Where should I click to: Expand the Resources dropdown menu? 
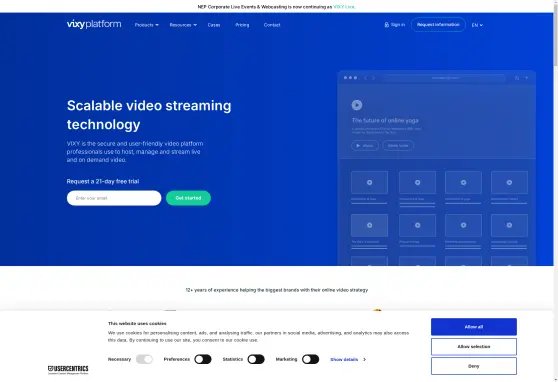(183, 25)
